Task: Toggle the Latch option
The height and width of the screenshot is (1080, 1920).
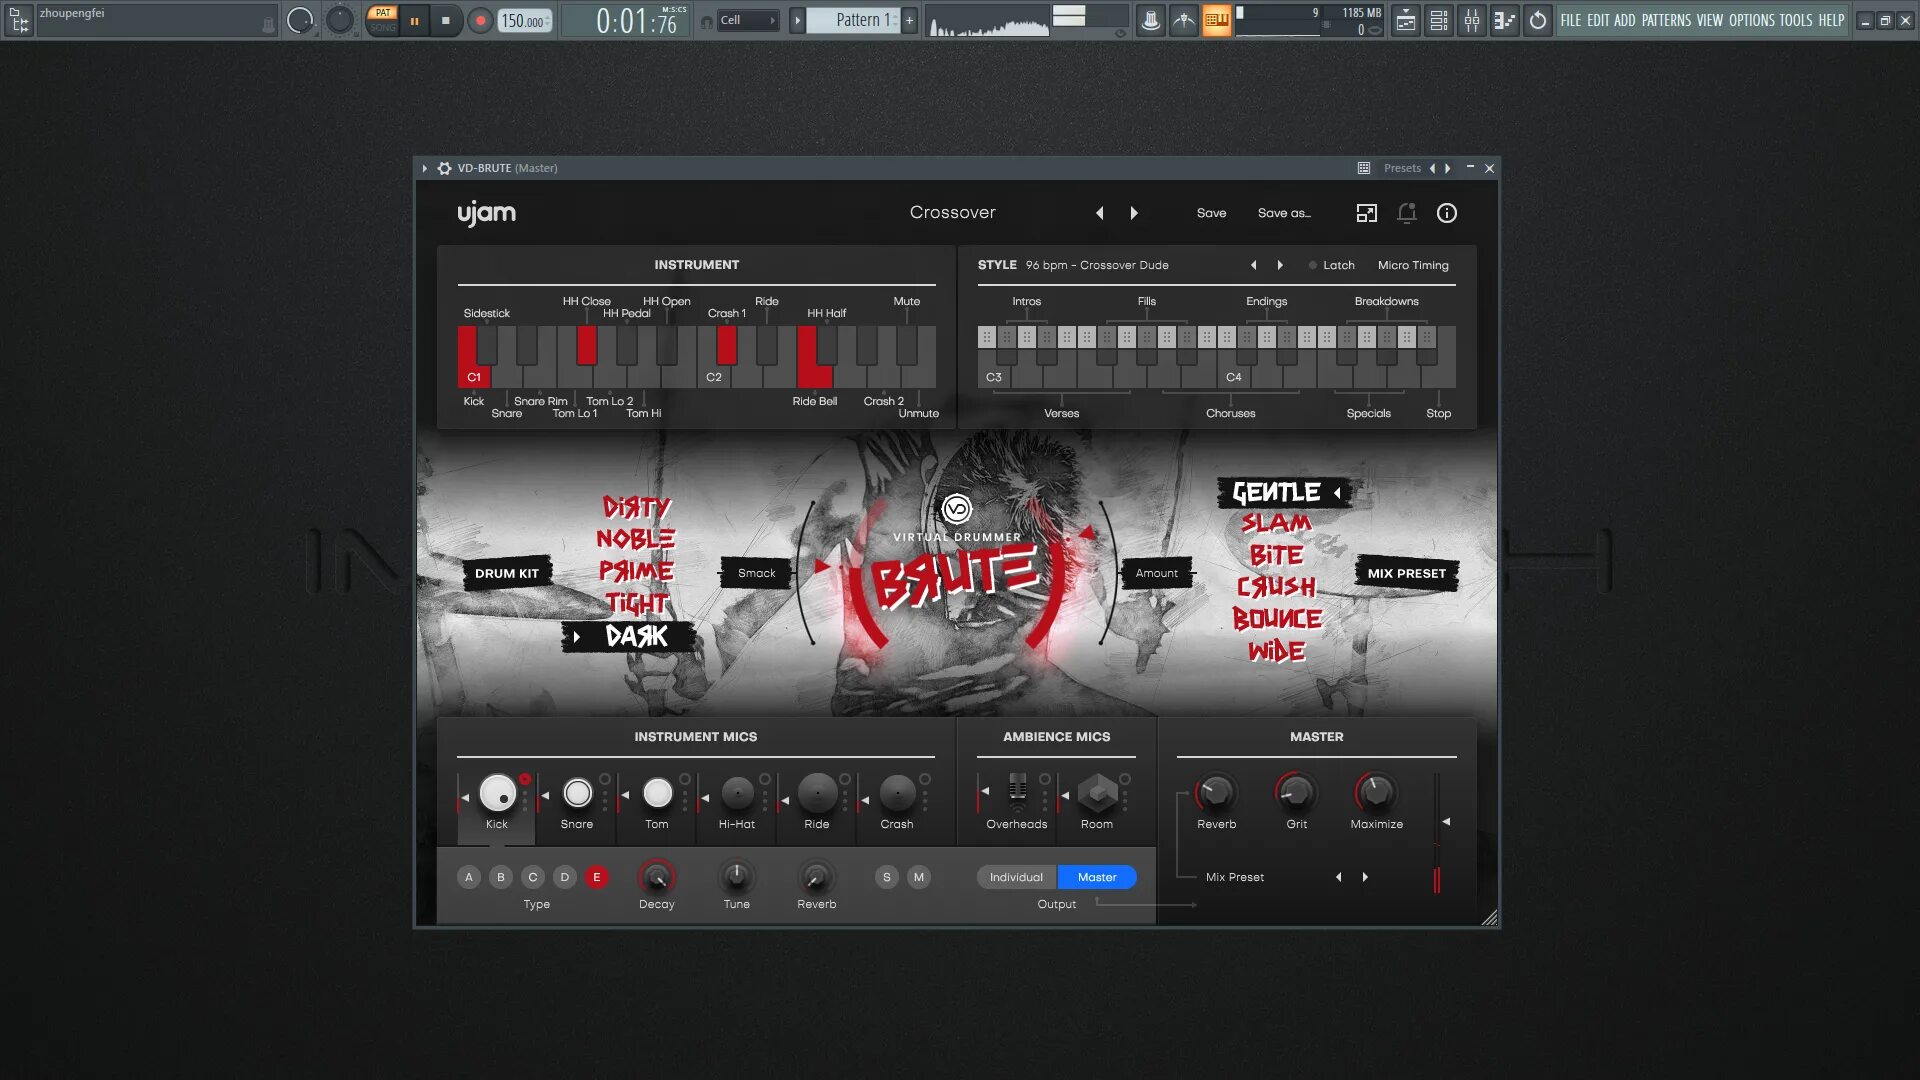Action: point(1331,265)
